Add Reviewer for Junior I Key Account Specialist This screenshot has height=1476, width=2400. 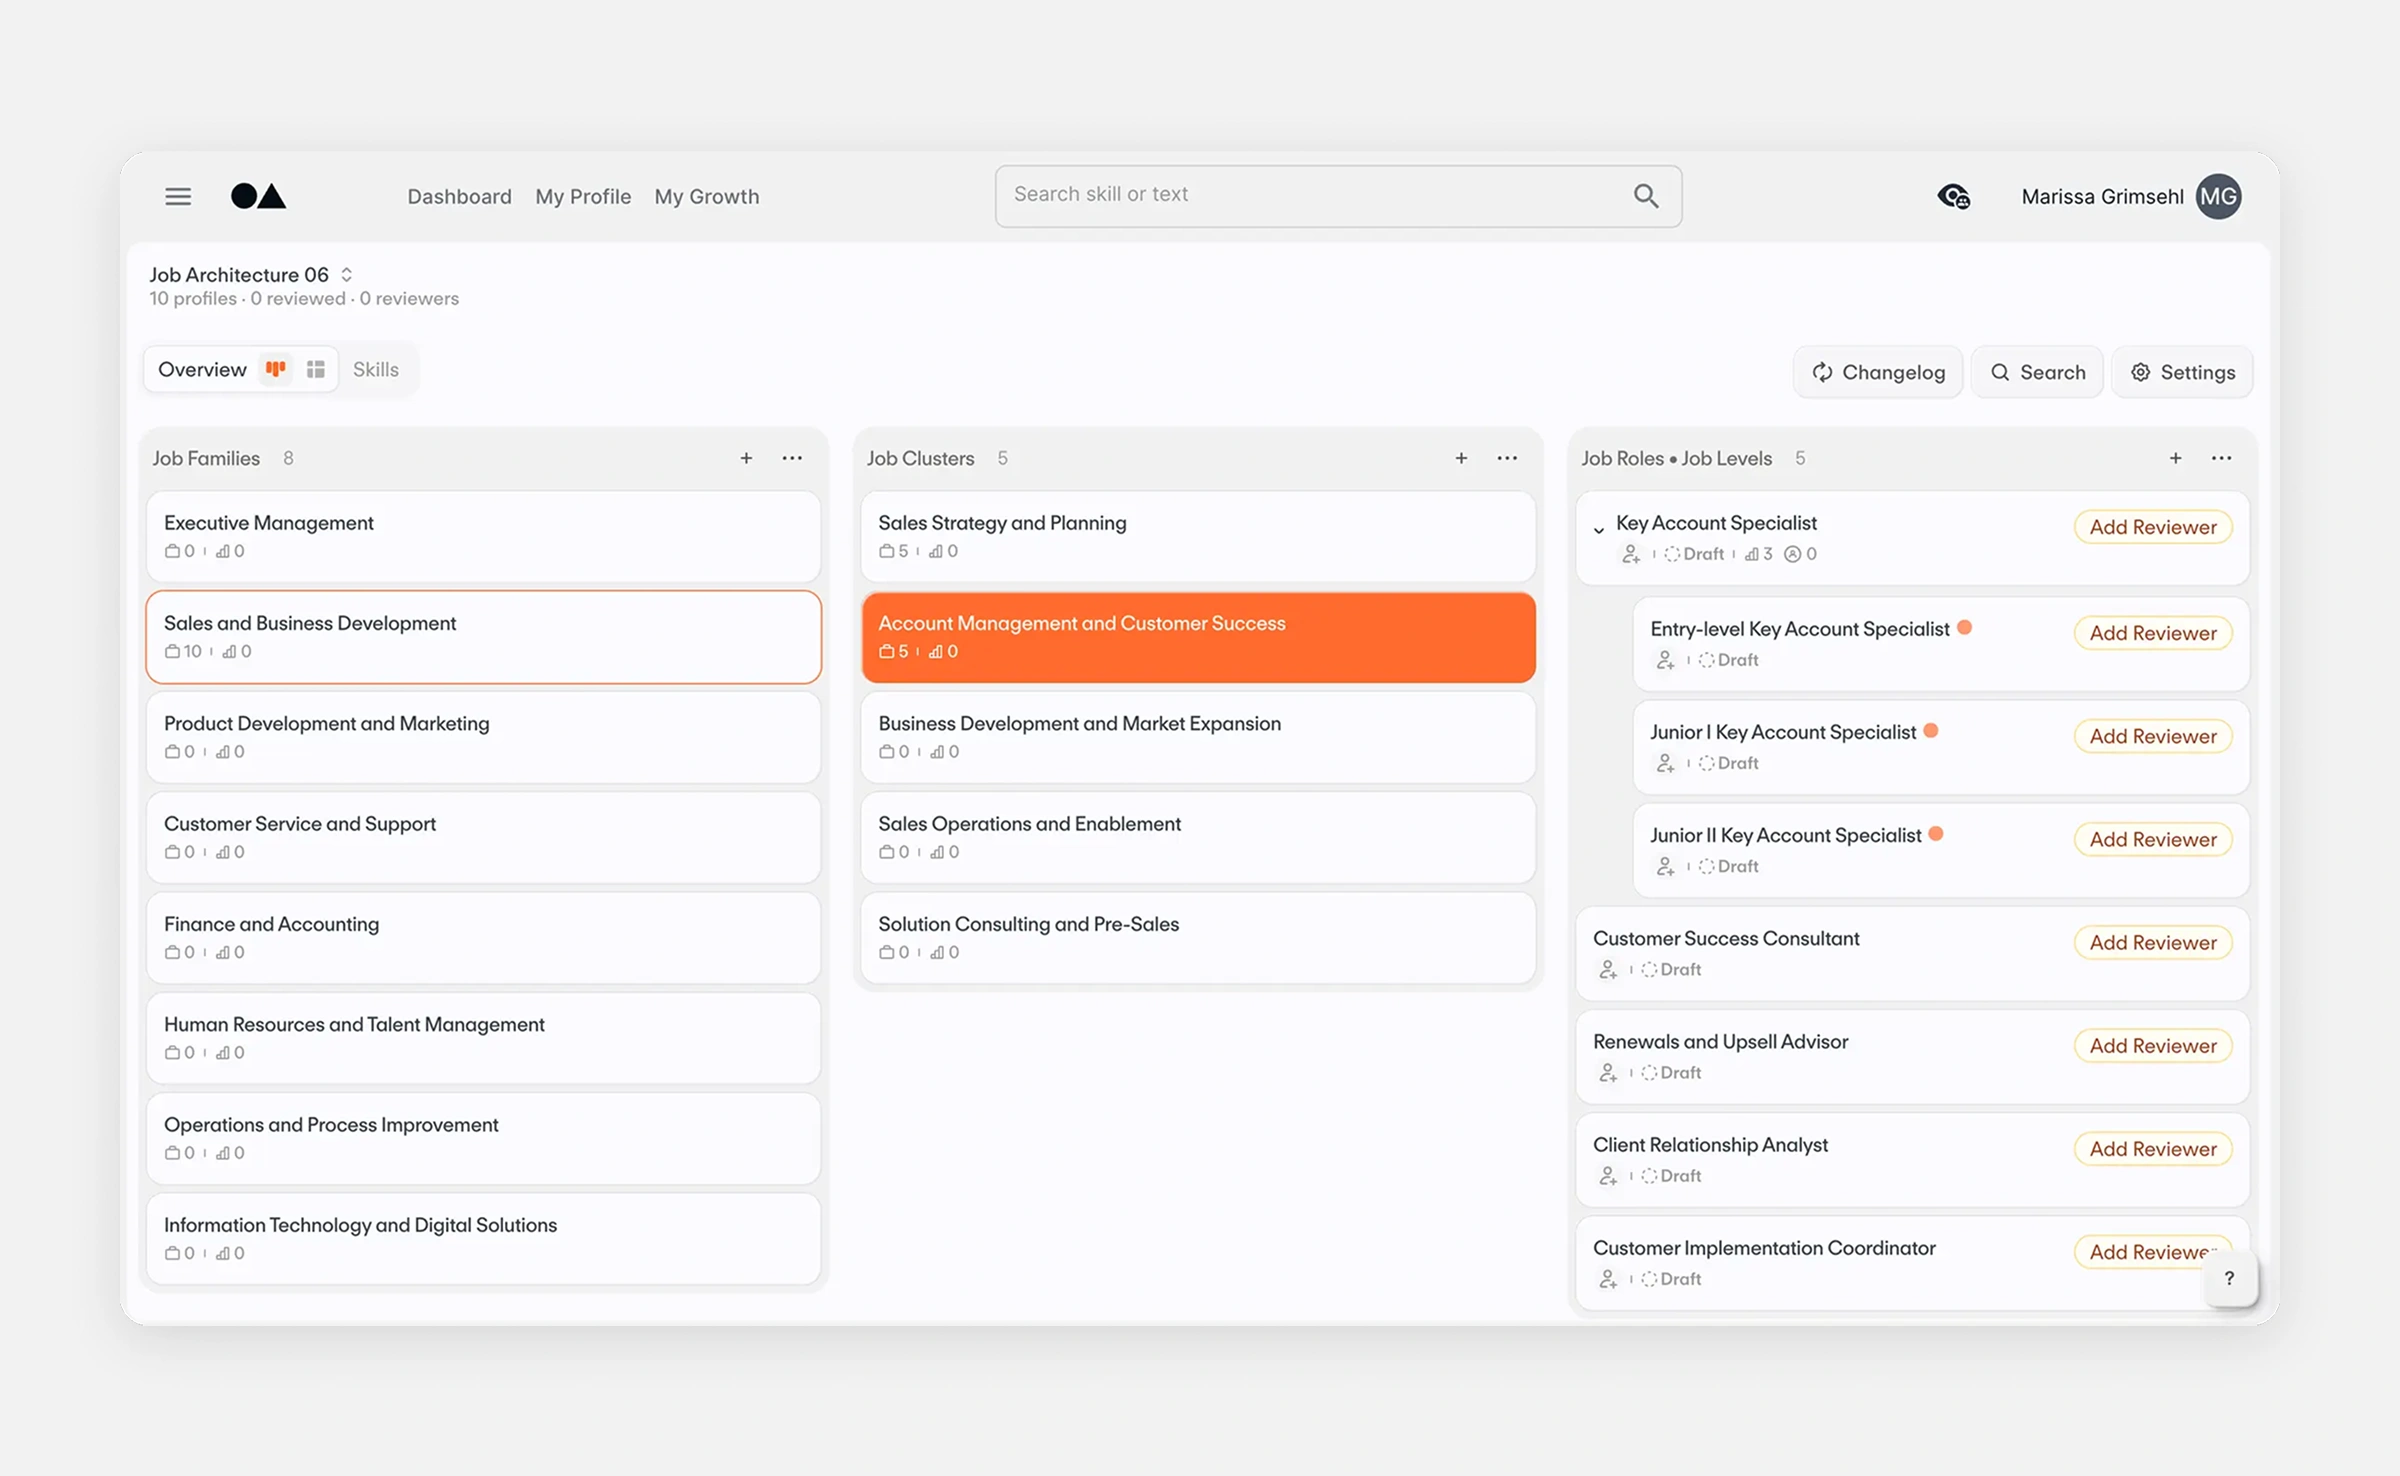(x=2153, y=736)
